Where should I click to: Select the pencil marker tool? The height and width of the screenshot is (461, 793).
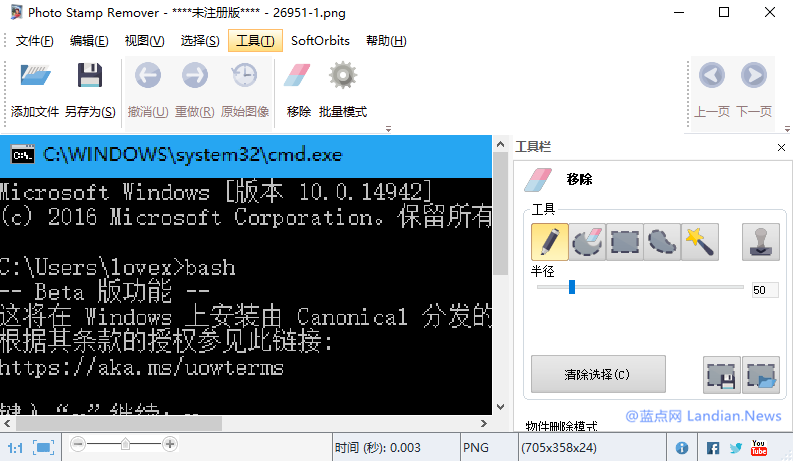550,242
